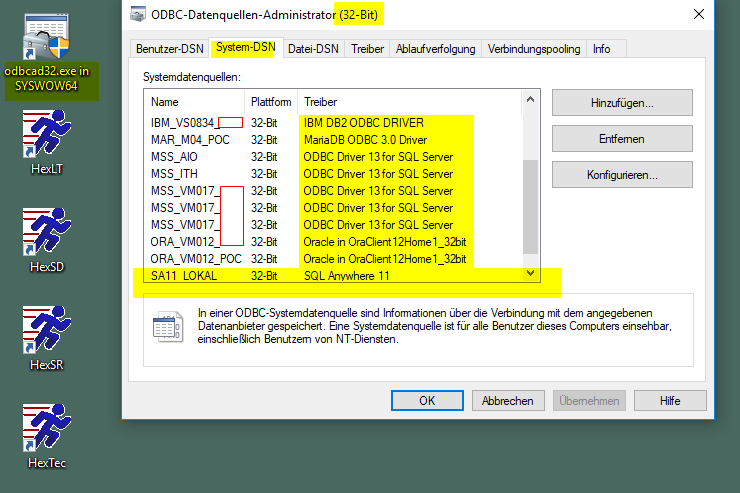Open the HexSD desktop shortcut
The height and width of the screenshot is (493, 740).
47,240
